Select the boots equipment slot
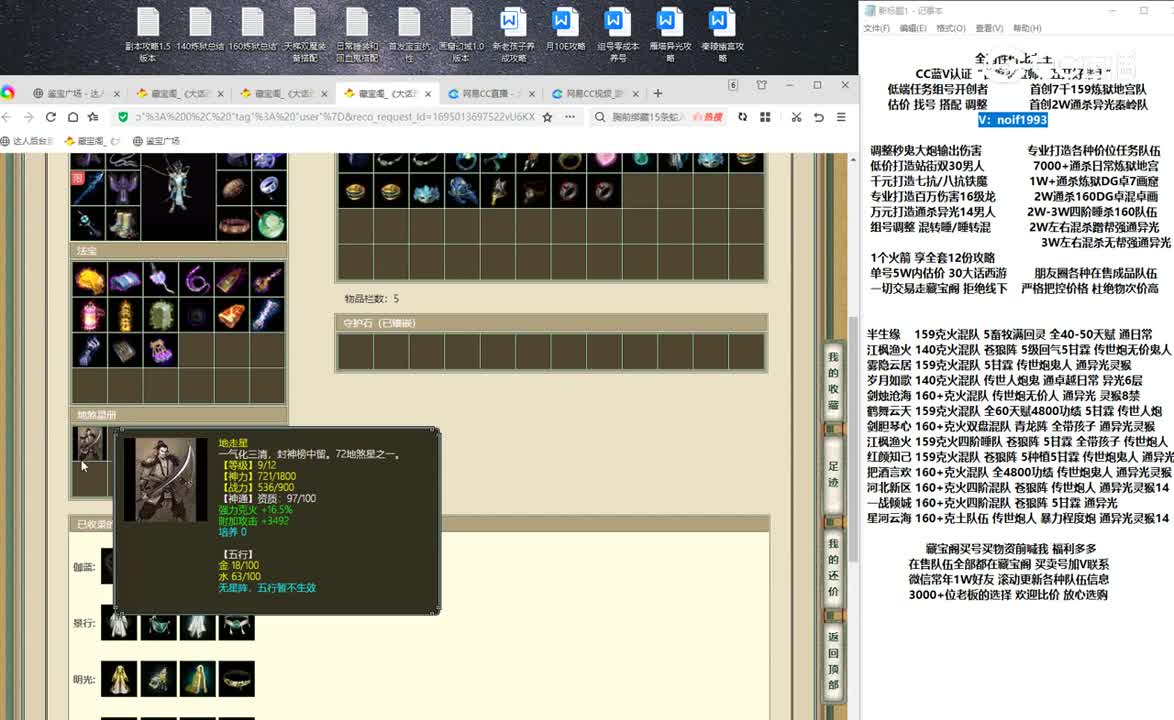 pos(122,223)
